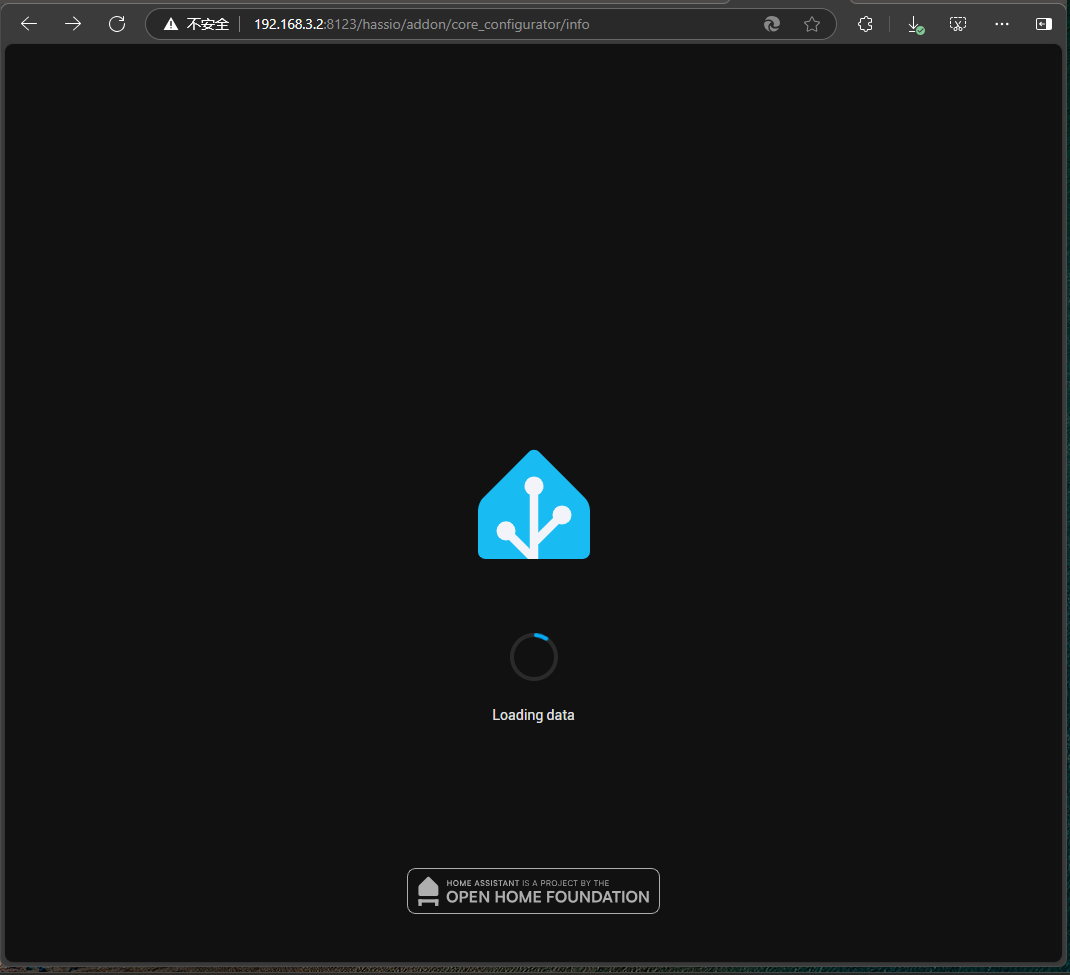Reload the Home Assistant page
1070x975 pixels.
[x=117, y=24]
